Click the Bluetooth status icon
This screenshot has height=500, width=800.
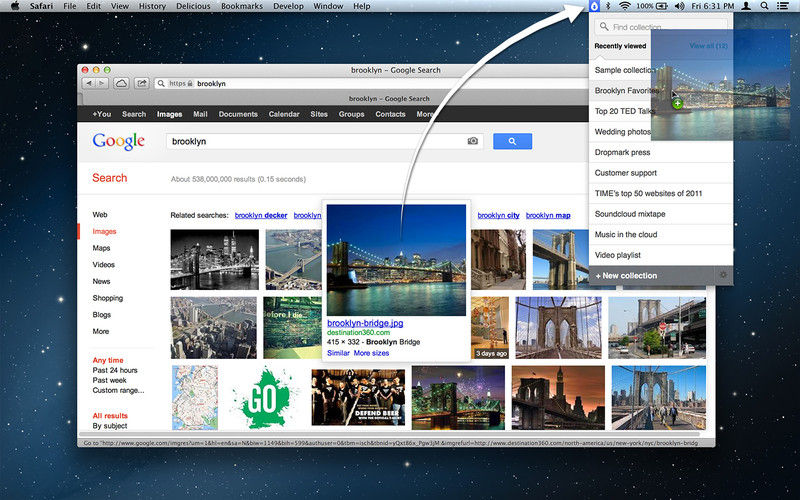(608, 6)
